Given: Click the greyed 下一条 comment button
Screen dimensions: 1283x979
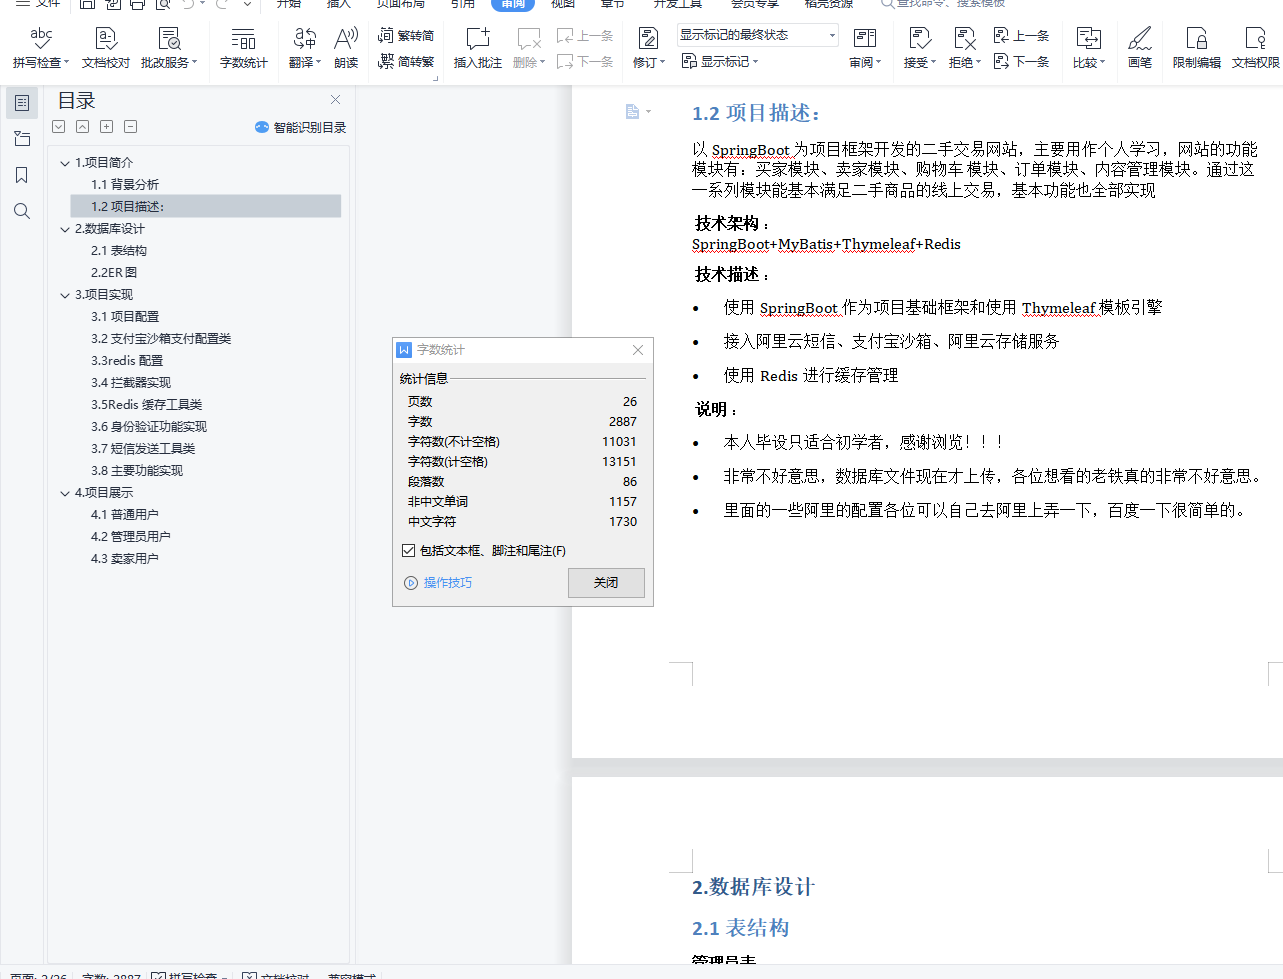Looking at the screenshot, I should click(585, 61).
